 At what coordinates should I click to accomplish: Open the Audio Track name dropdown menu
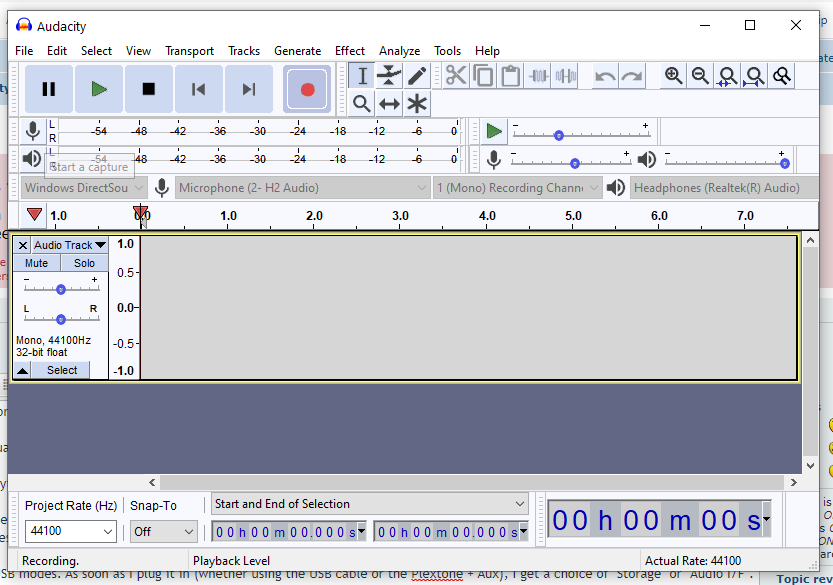[x=70, y=245]
